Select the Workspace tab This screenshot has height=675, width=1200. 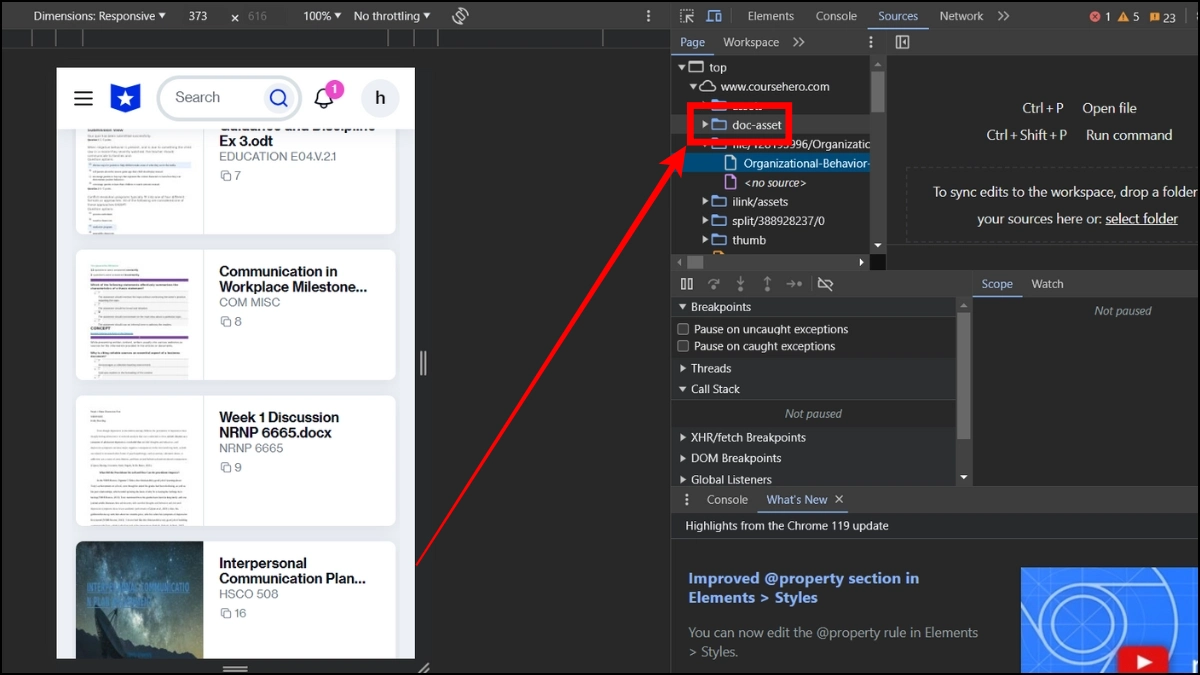click(x=751, y=42)
